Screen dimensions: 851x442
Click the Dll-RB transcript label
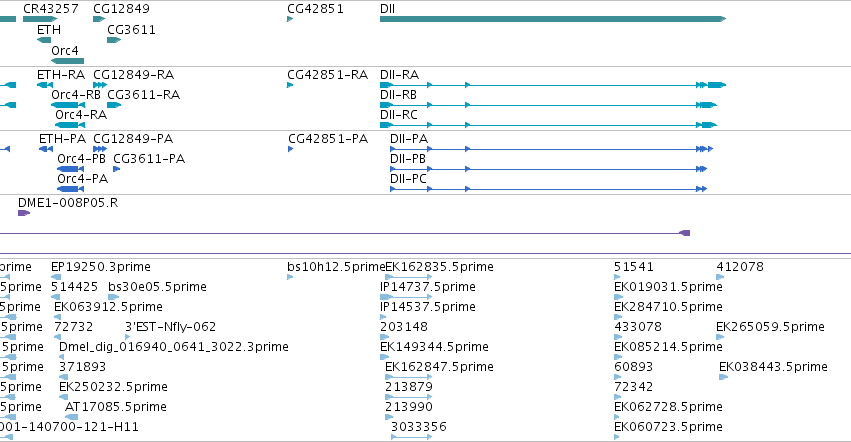pyautogui.click(x=398, y=94)
